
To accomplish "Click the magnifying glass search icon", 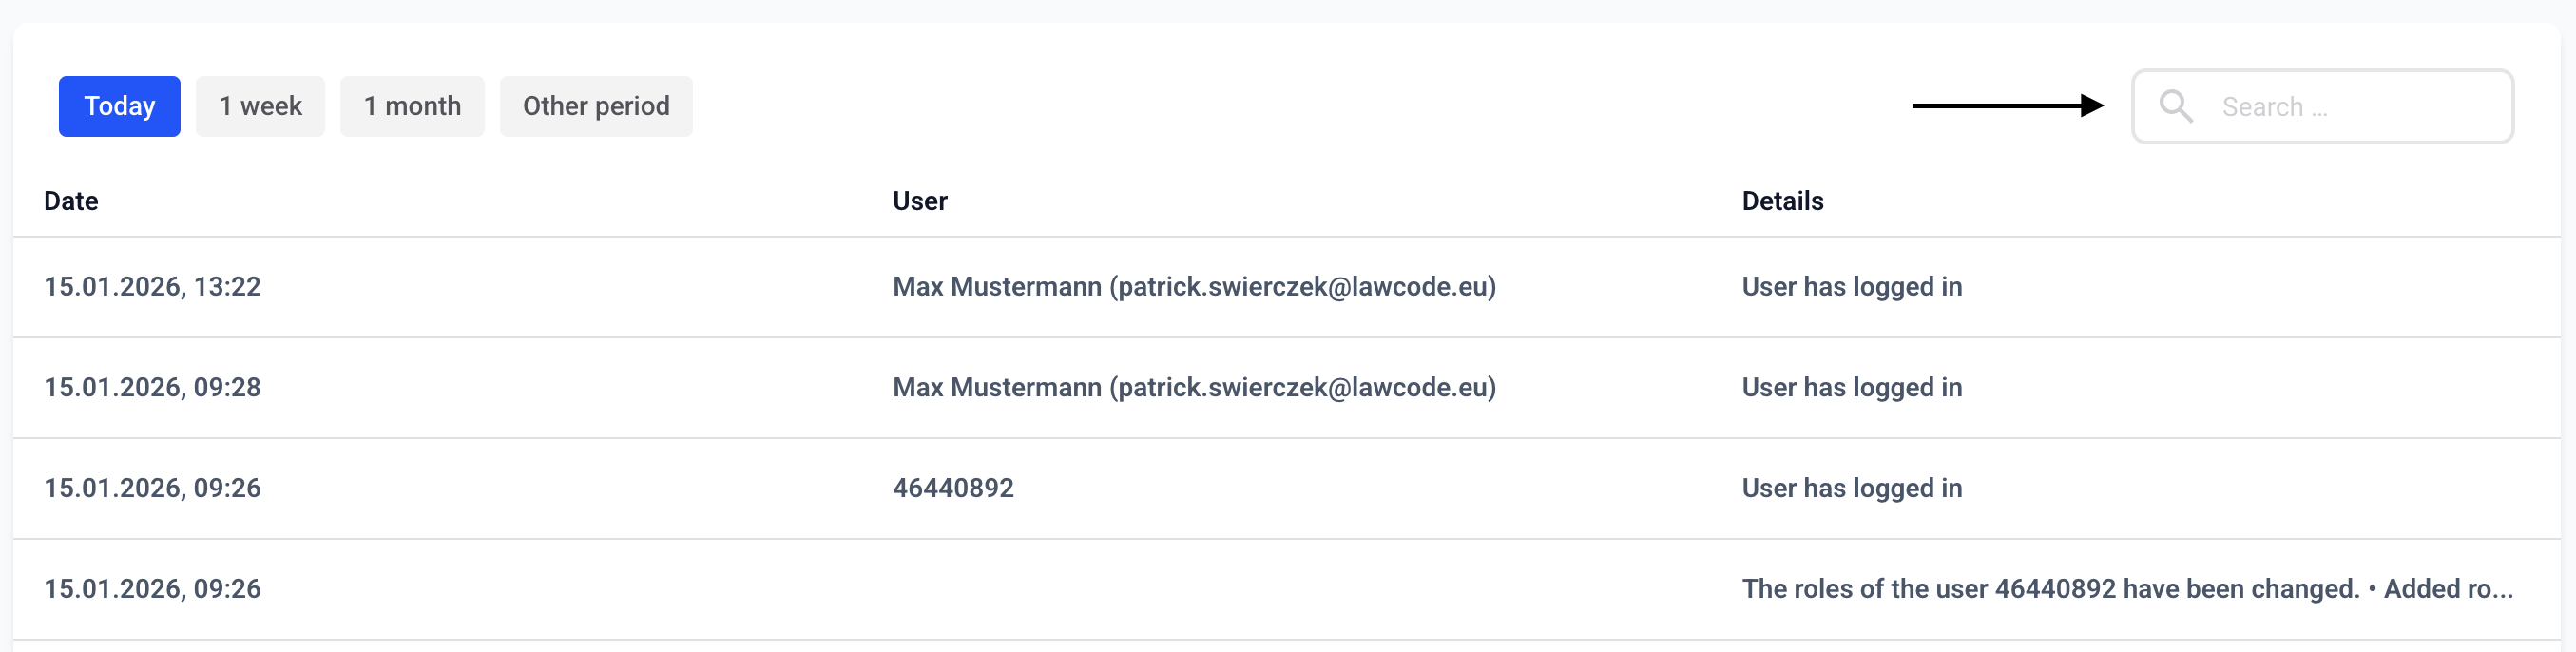I will click(2175, 106).
